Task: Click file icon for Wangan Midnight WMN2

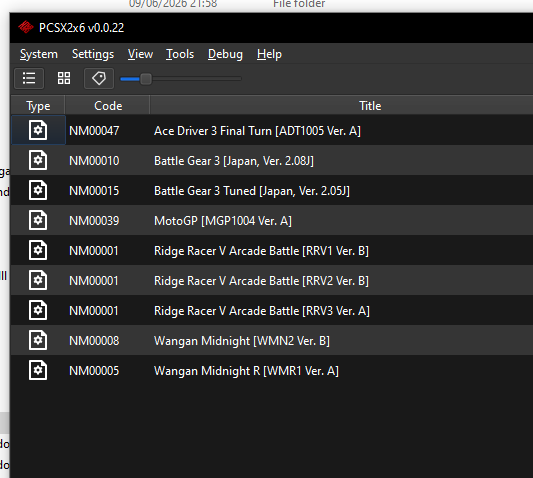Action: (x=38, y=340)
